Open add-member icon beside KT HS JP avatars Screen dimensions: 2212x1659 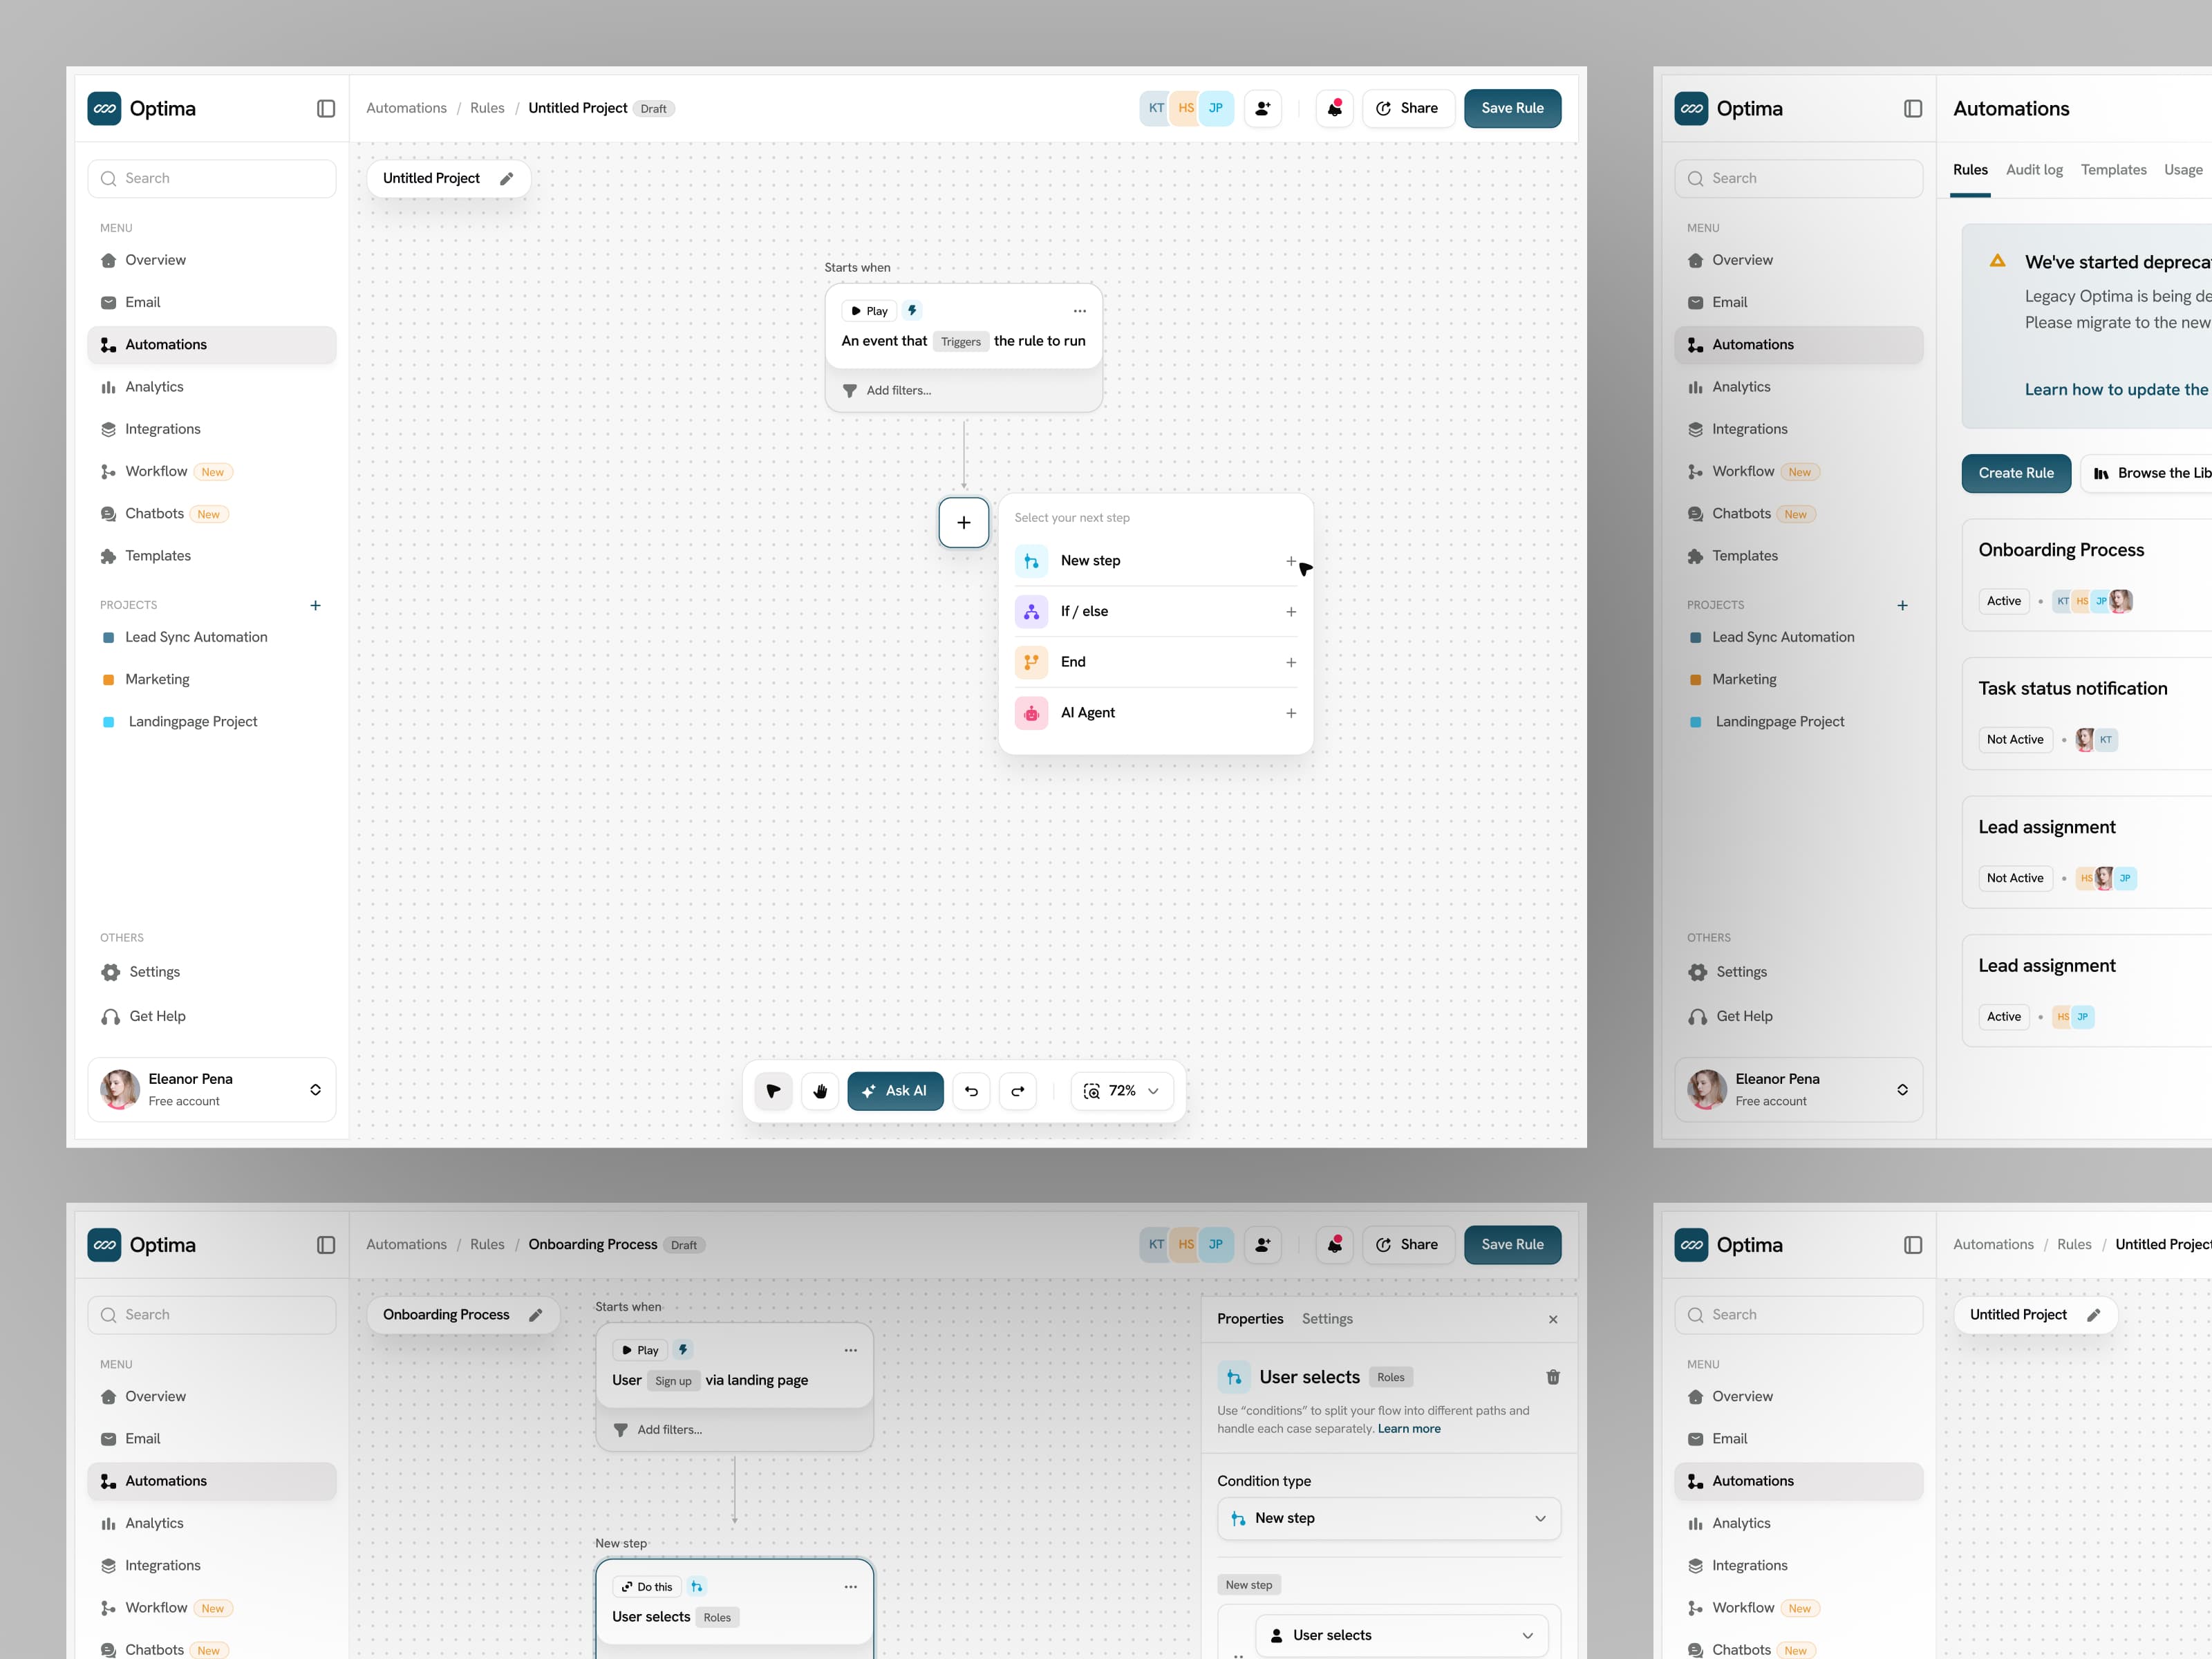click(1263, 108)
